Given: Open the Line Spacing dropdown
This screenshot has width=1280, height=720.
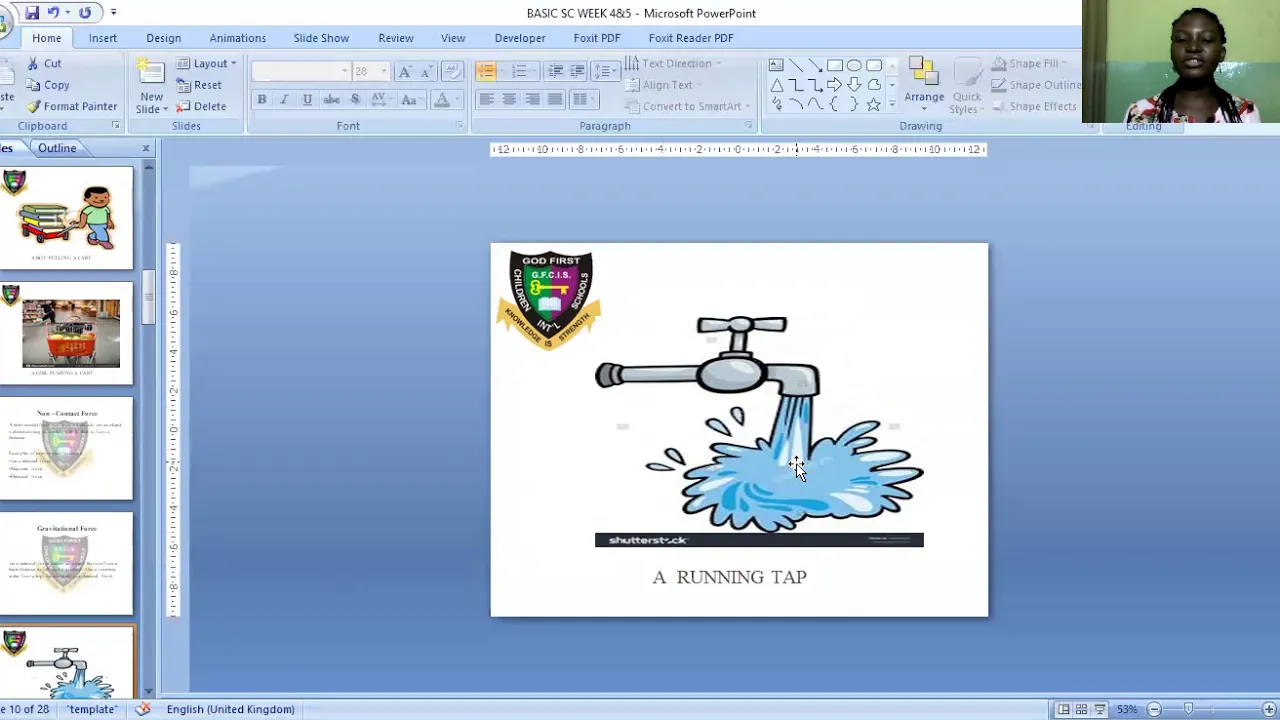Looking at the screenshot, I should pos(604,71).
